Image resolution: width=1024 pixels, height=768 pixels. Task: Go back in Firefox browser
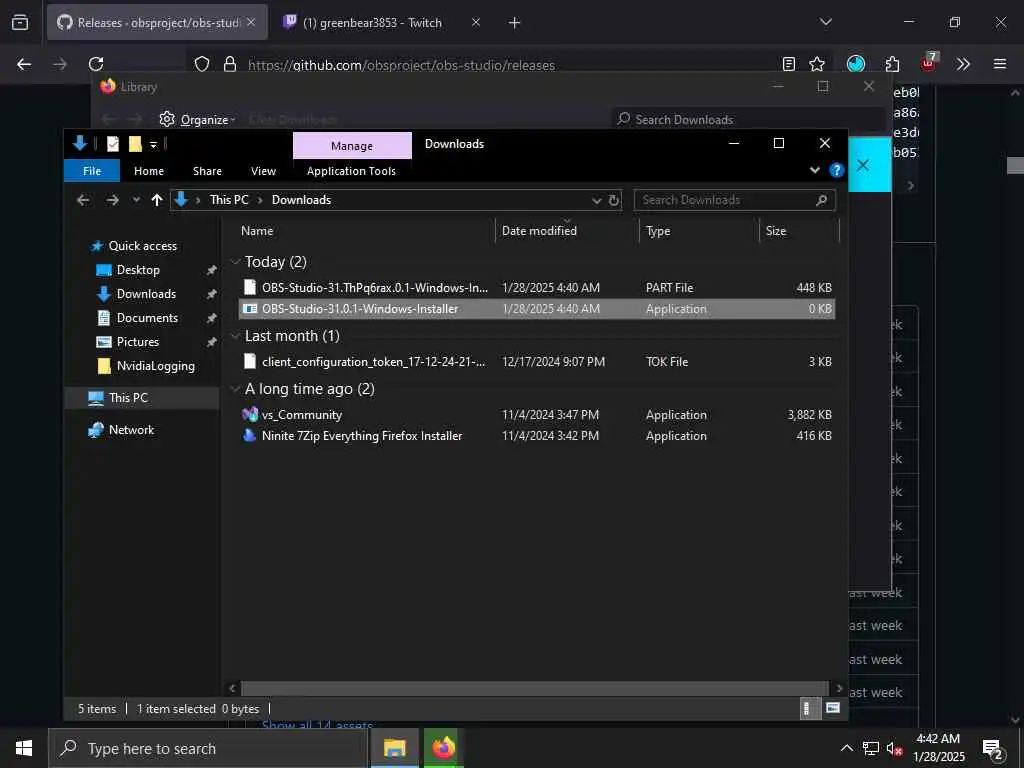click(24, 64)
